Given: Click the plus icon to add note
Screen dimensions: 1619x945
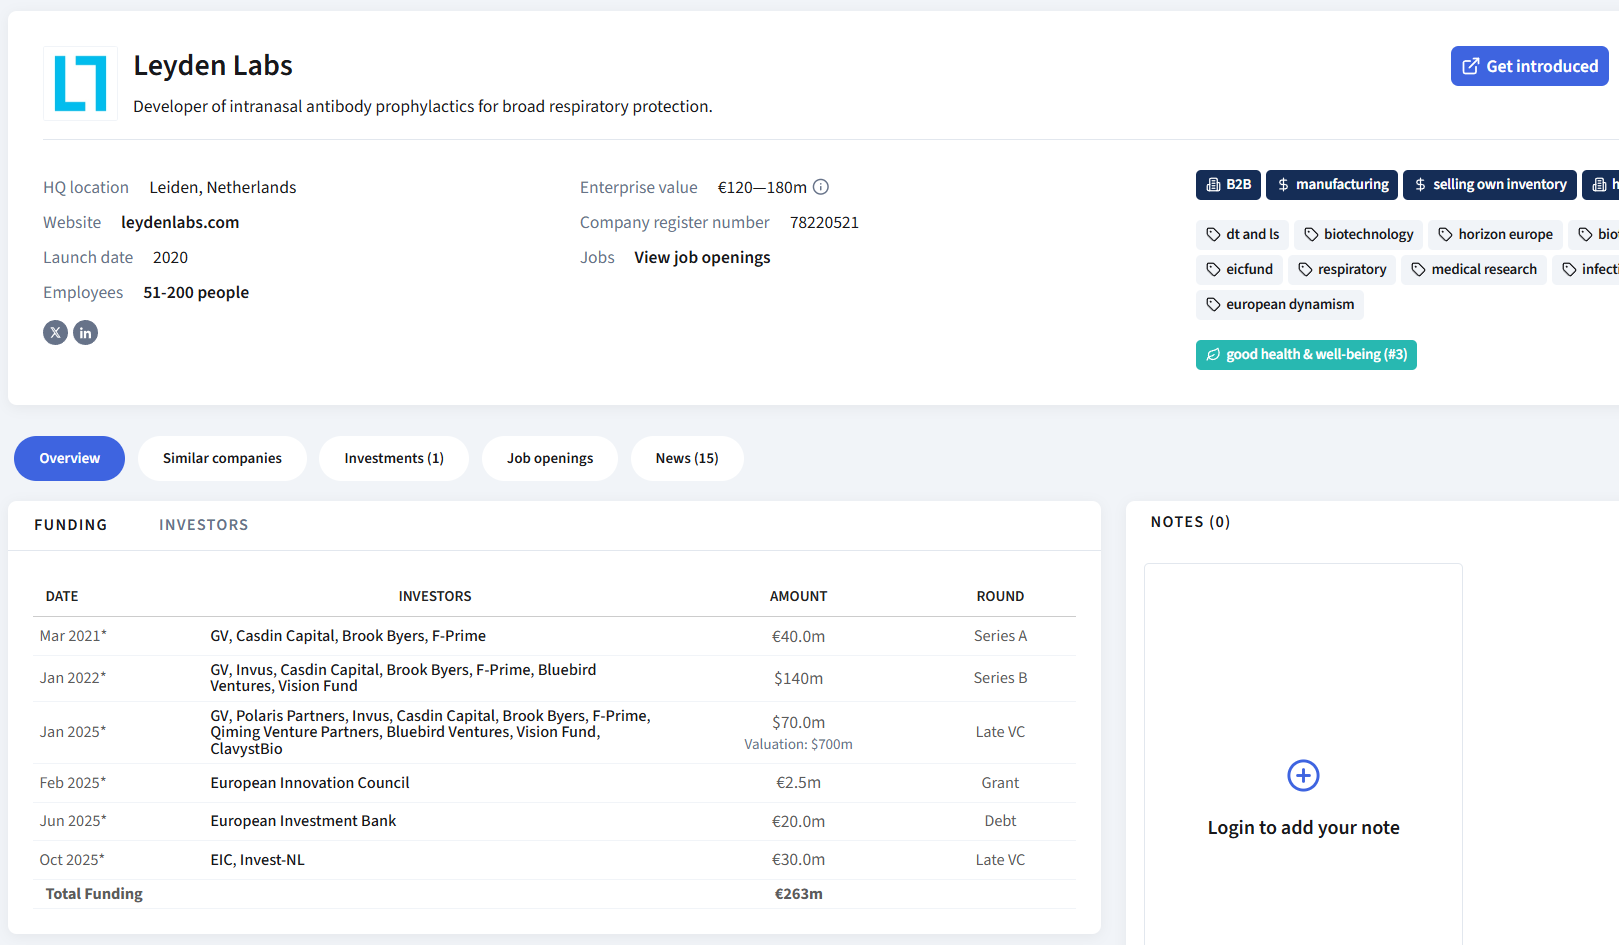Looking at the screenshot, I should [1303, 775].
